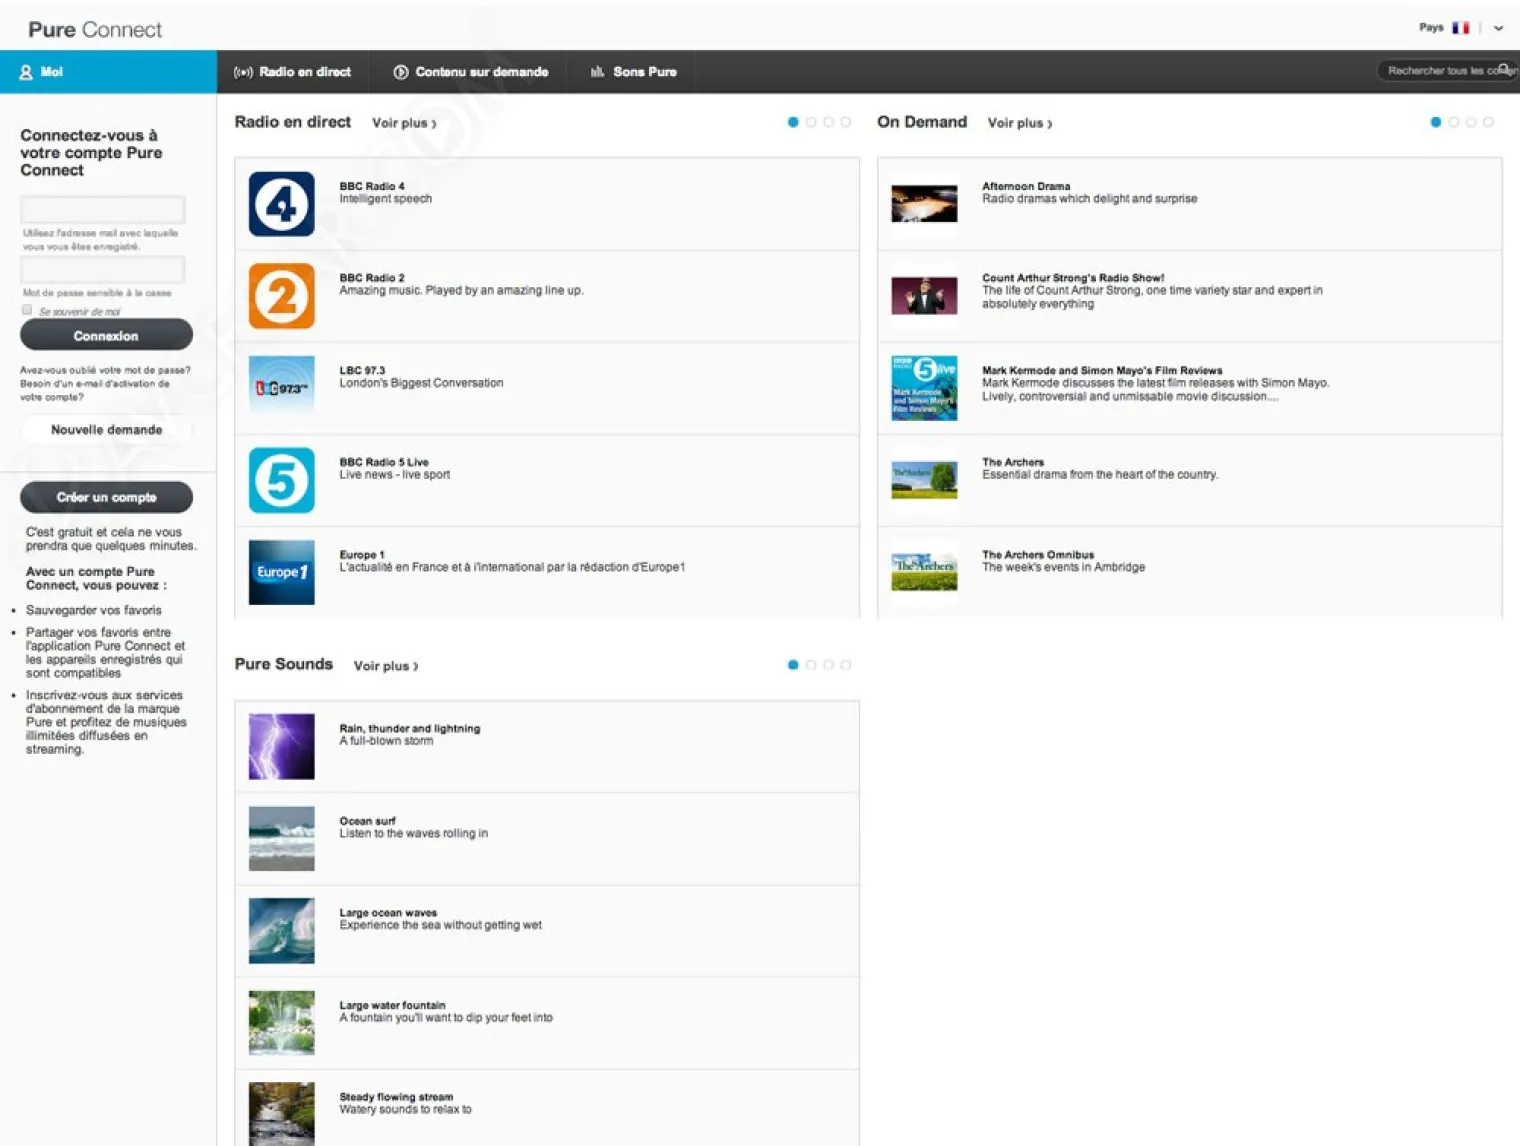Open the Pays country dropdown arrow
This screenshot has height=1146, width=1520.
click(x=1498, y=28)
